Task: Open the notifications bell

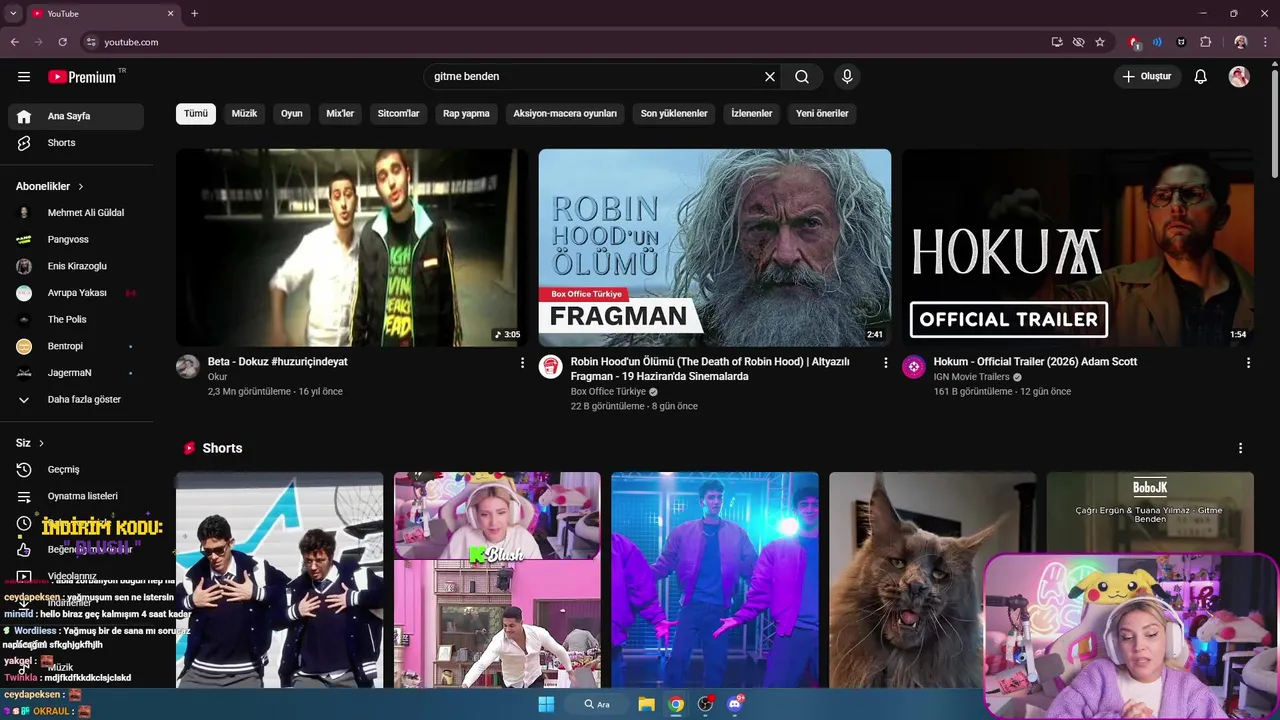Action: 1201,77
